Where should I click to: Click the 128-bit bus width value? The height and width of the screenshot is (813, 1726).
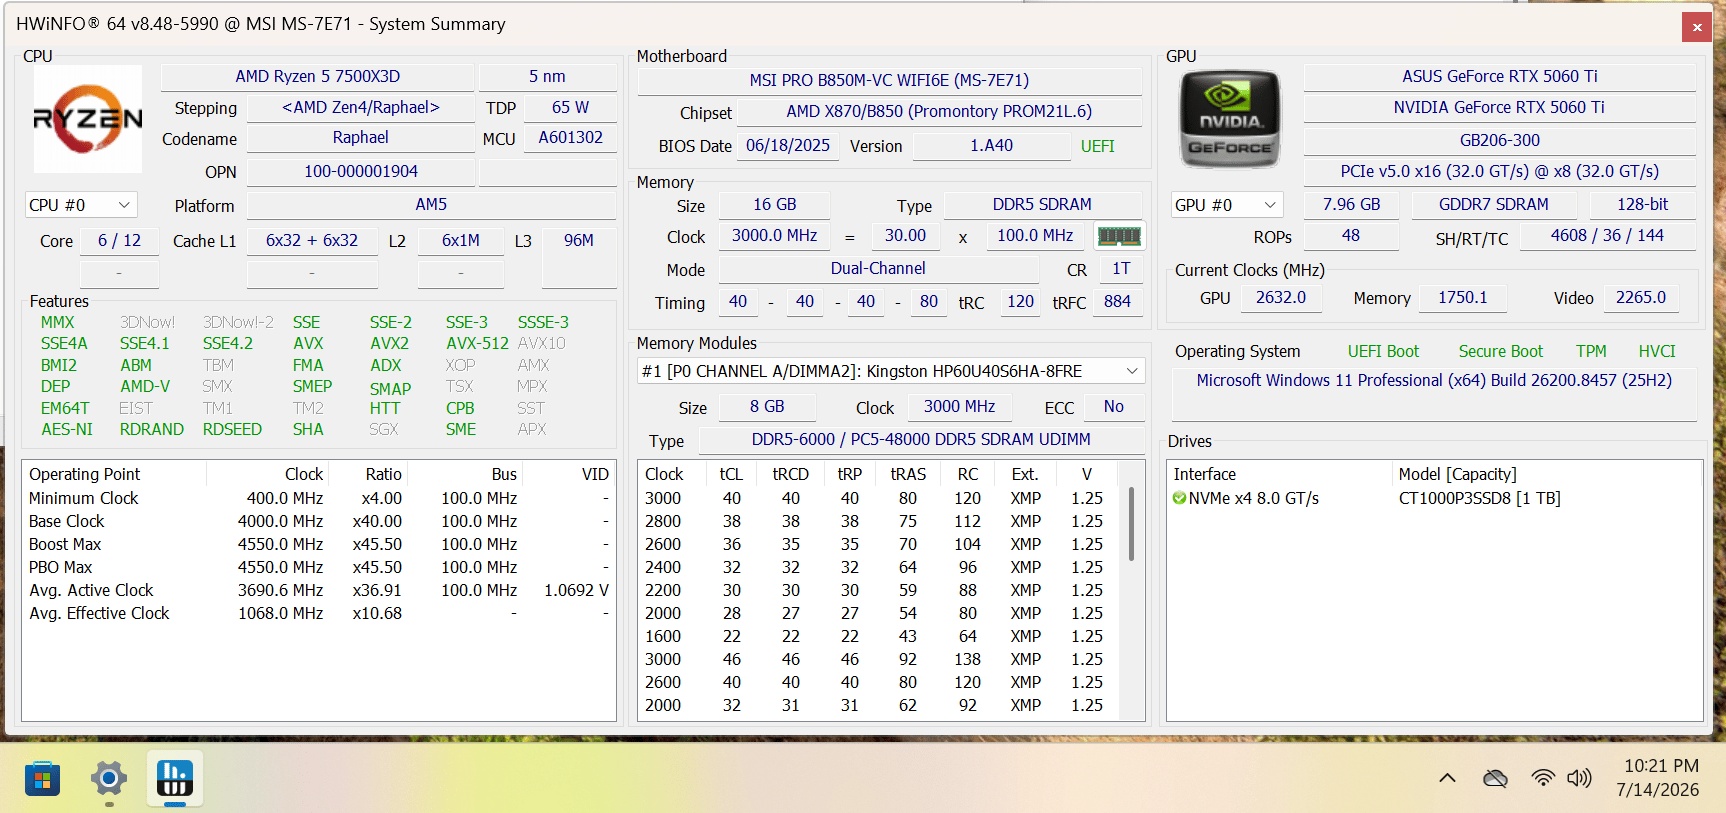coord(1642,204)
